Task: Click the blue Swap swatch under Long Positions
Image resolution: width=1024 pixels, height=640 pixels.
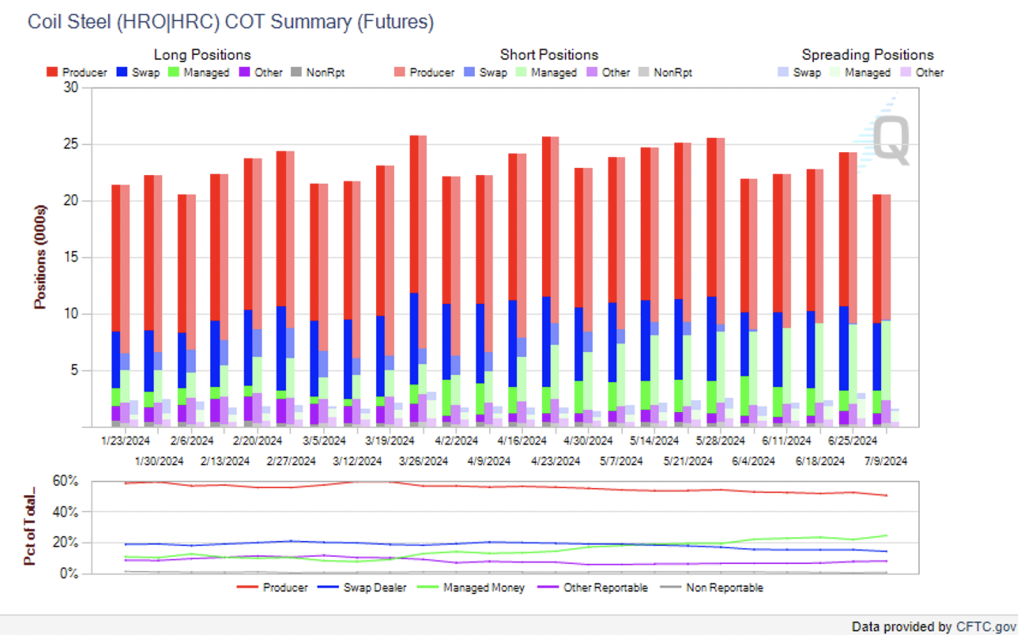Action: pos(120,73)
